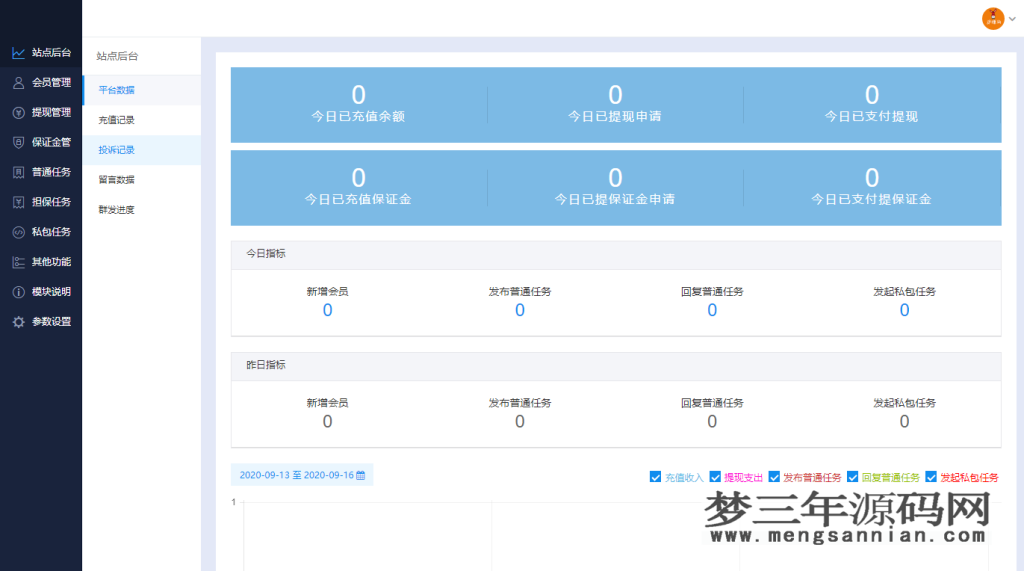The width and height of the screenshot is (1024, 571).
Task: Click the 会员管理 person icon
Action: pyautogui.click(x=18, y=83)
